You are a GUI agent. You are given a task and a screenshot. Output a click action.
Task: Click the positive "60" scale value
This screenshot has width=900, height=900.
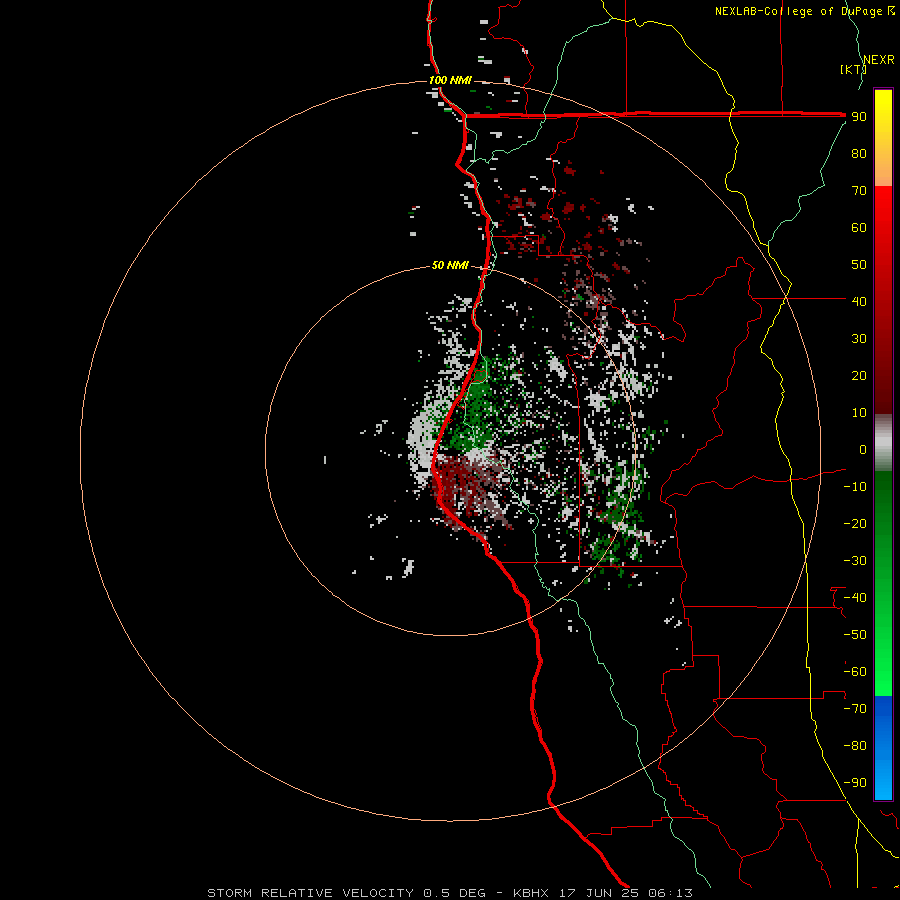point(859,227)
